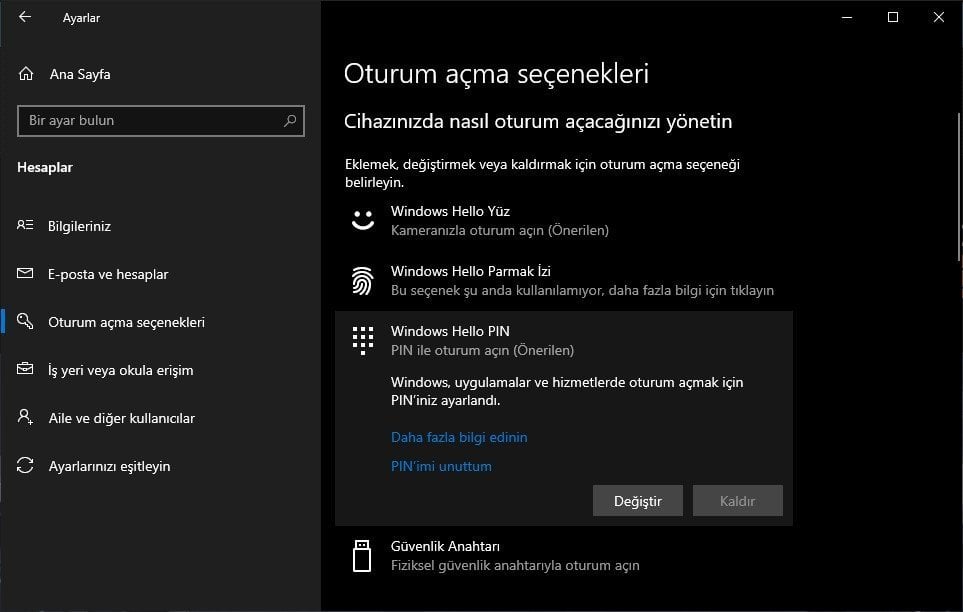Viewport: 963px width, 612px height.
Task: Follow the Daha fazla bilgi edinin link
Action: click(x=459, y=437)
